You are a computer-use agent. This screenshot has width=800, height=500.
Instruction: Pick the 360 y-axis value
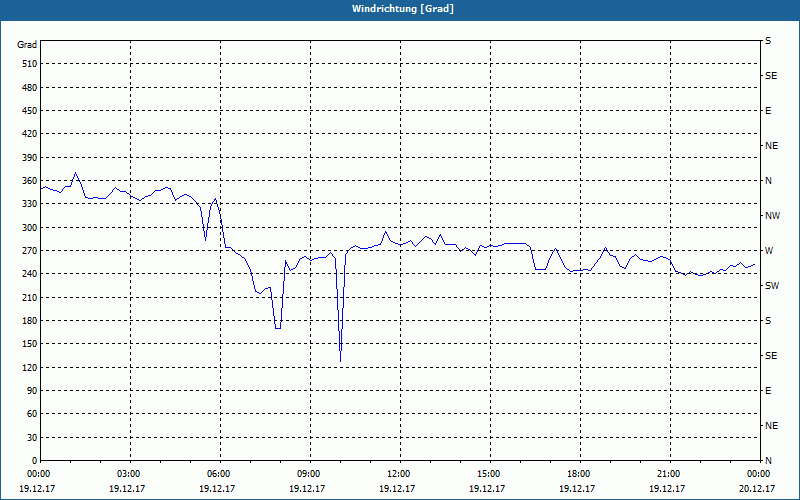click(30, 181)
